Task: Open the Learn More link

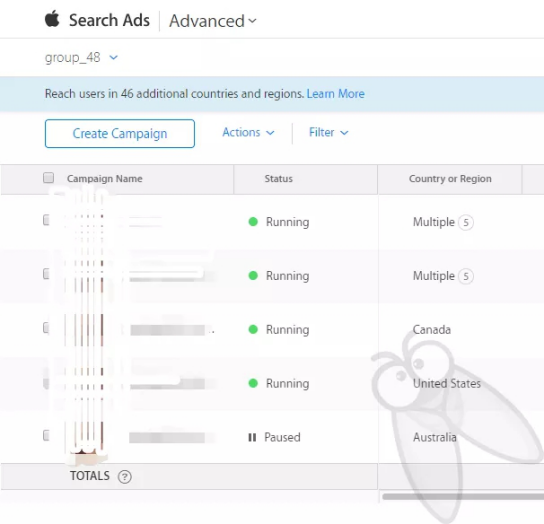Action: pos(335,94)
